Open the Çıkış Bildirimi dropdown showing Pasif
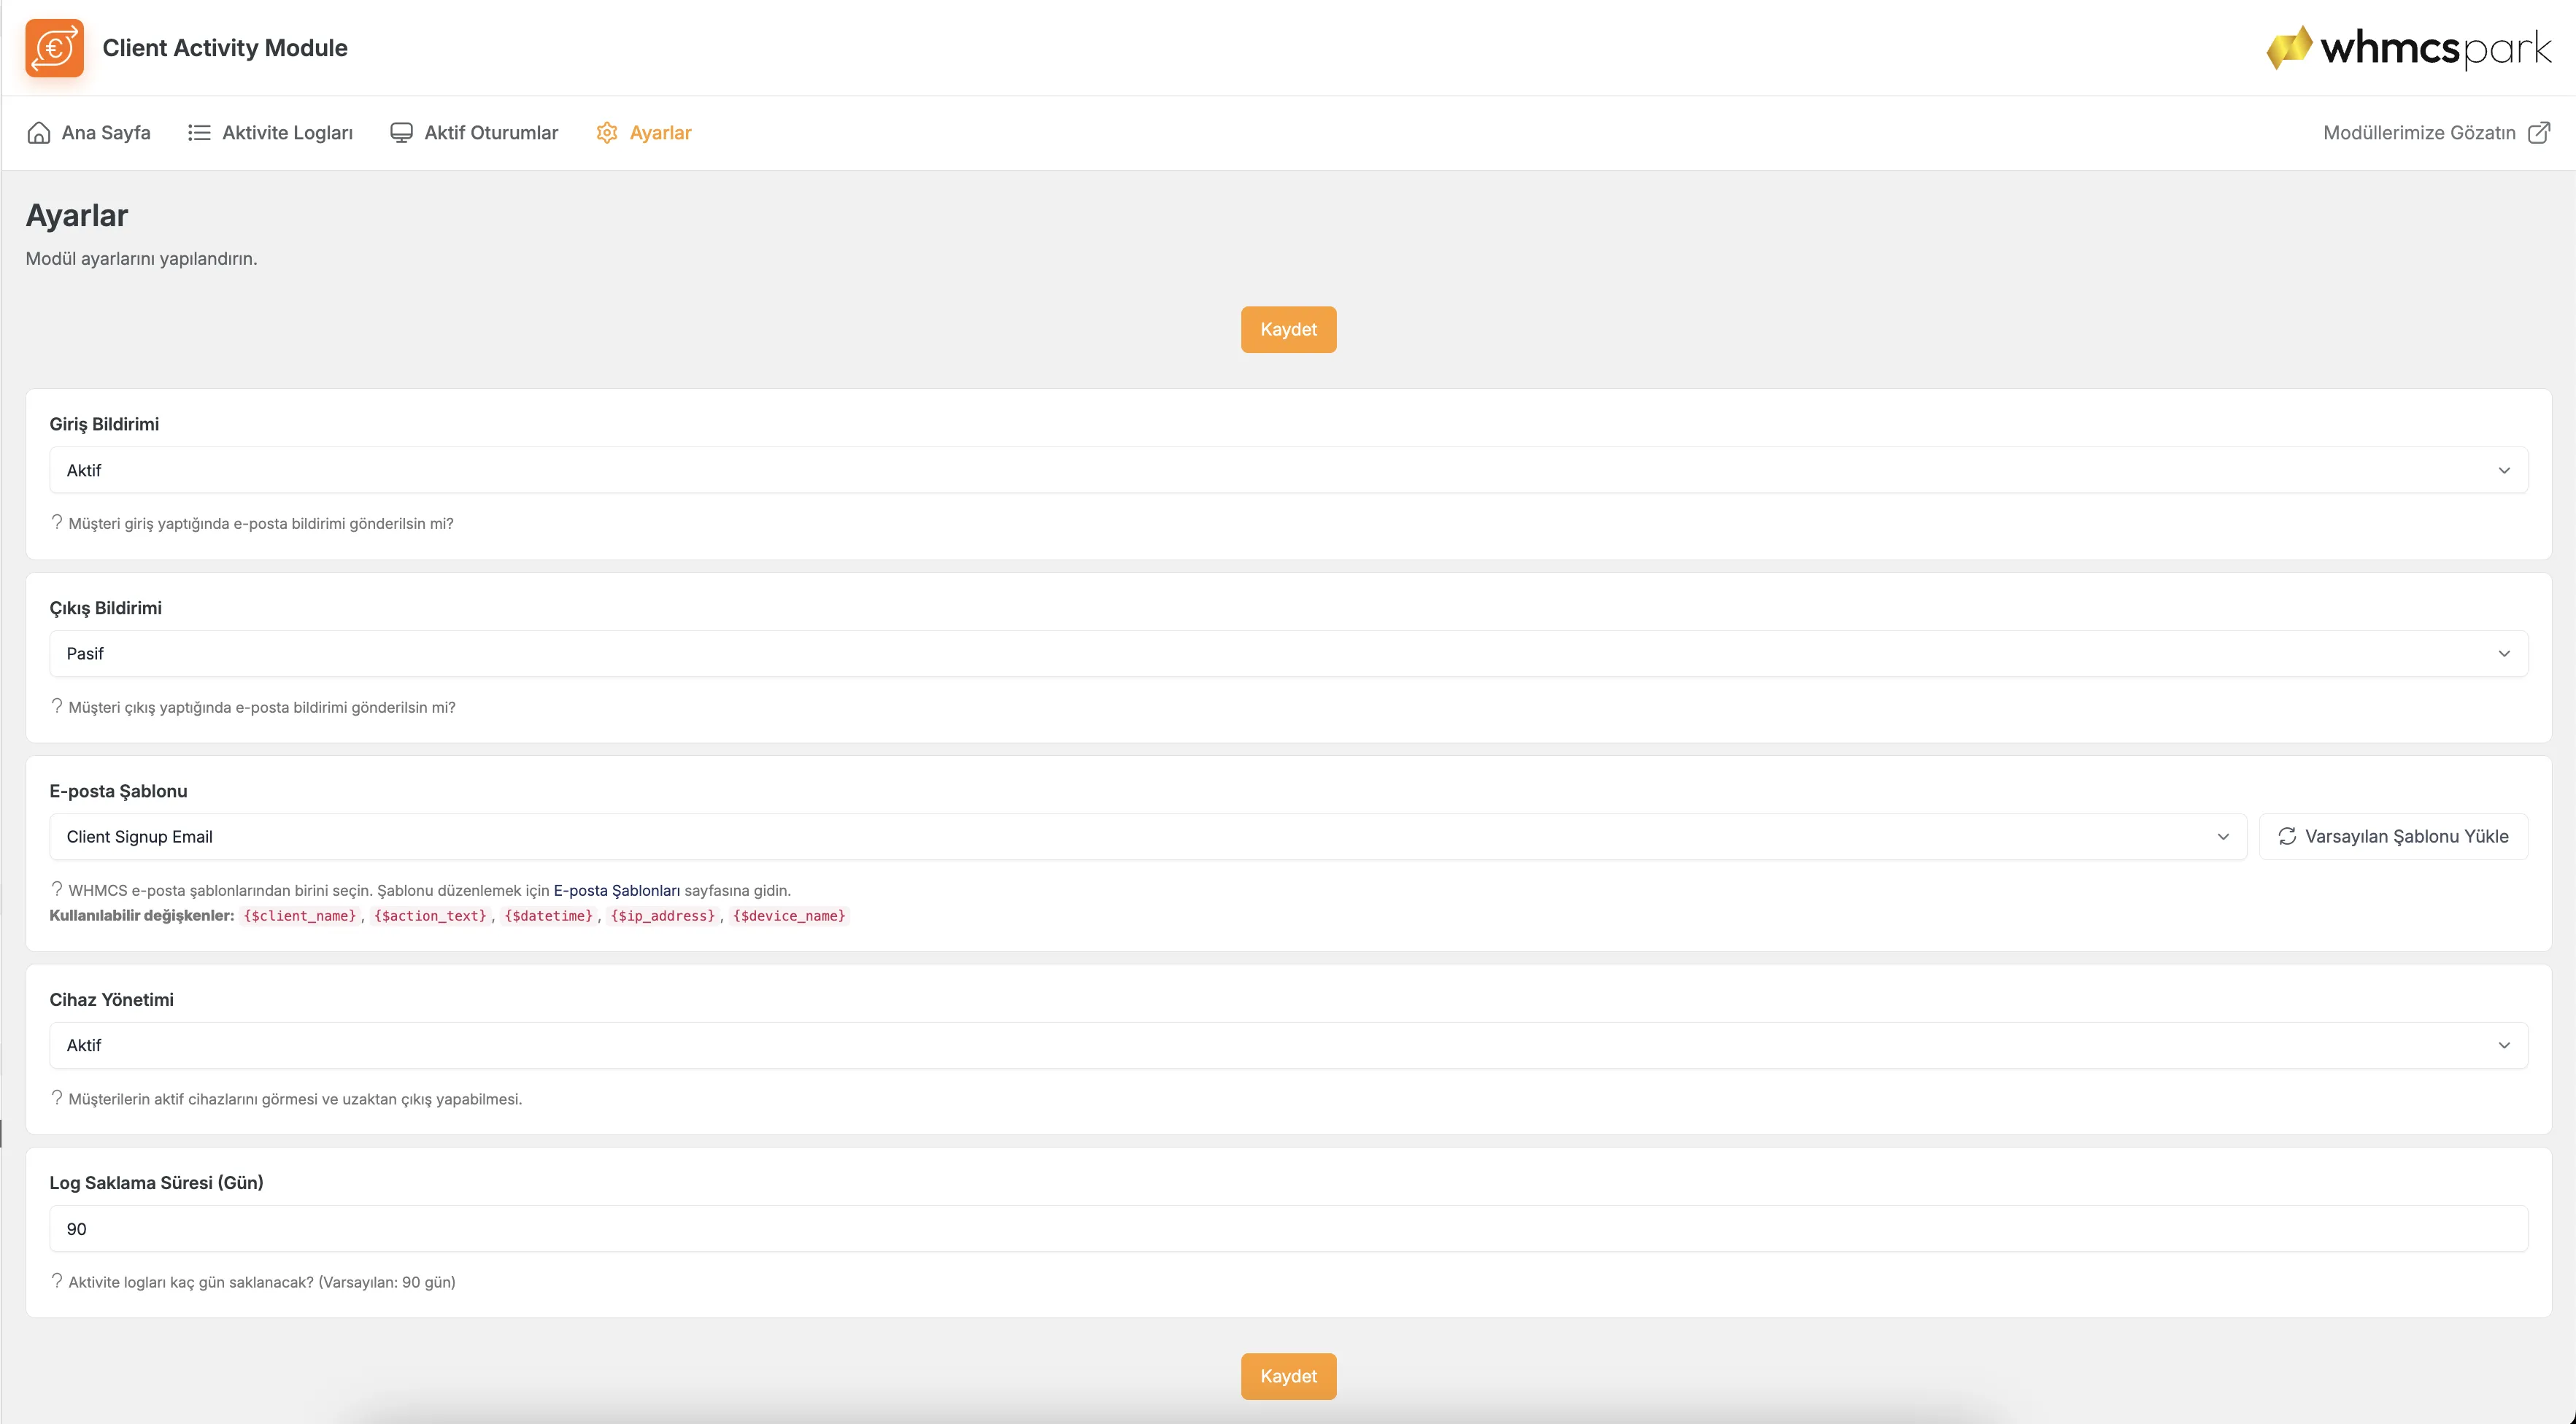This screenshot has height=1424, width=2576. click(x=1288, y=653)
